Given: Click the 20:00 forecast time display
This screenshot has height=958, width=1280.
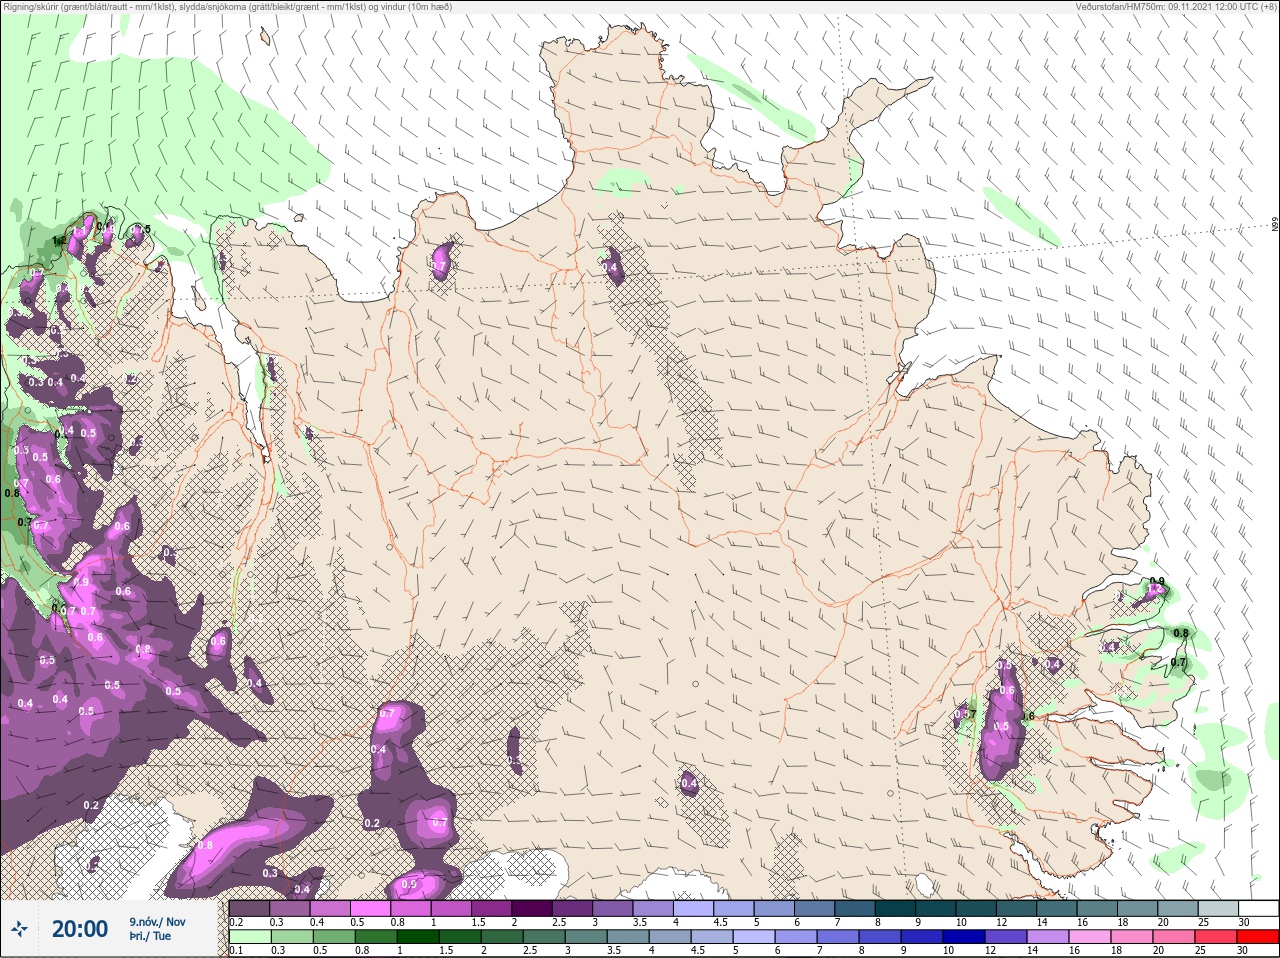Looking at the screenshot, I should click(80, 929).
